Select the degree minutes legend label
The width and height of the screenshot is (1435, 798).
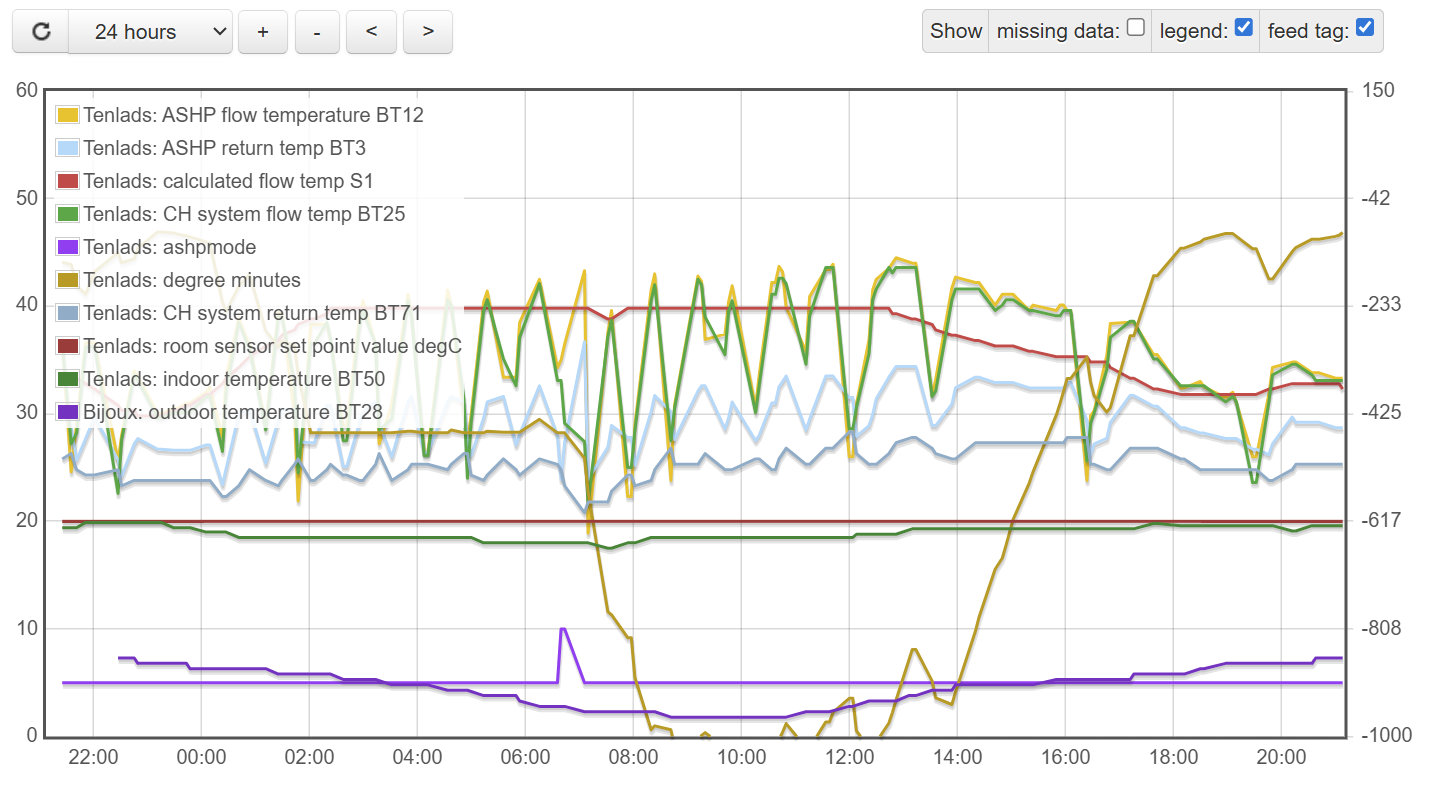[191, 280]
